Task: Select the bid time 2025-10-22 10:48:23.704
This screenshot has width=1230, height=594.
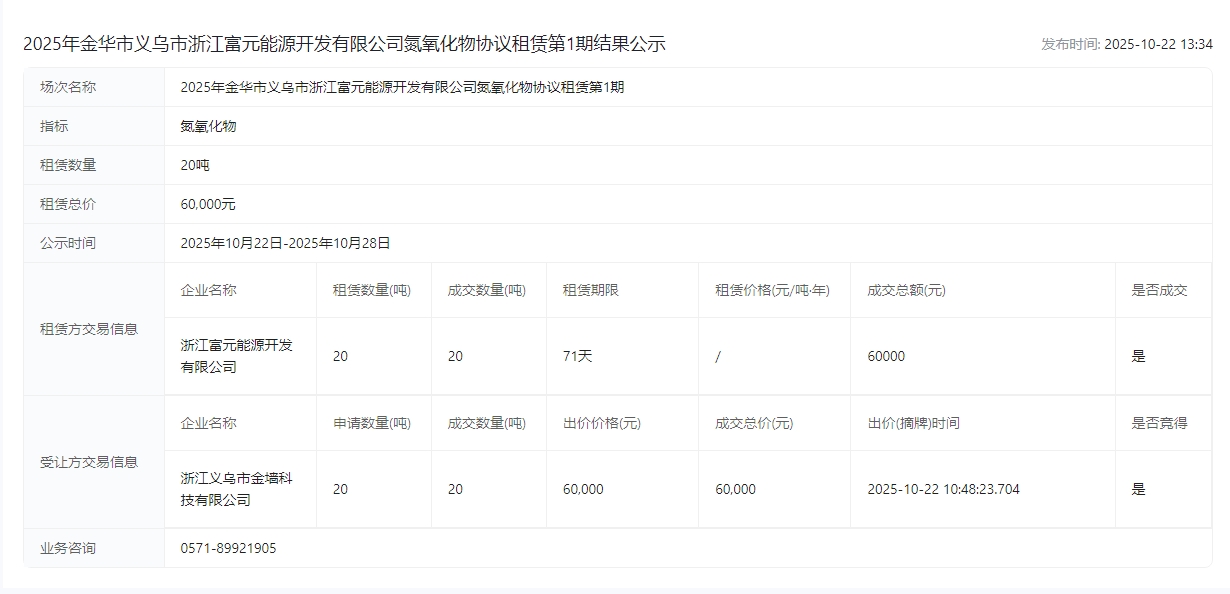Action: pos(943,489)
